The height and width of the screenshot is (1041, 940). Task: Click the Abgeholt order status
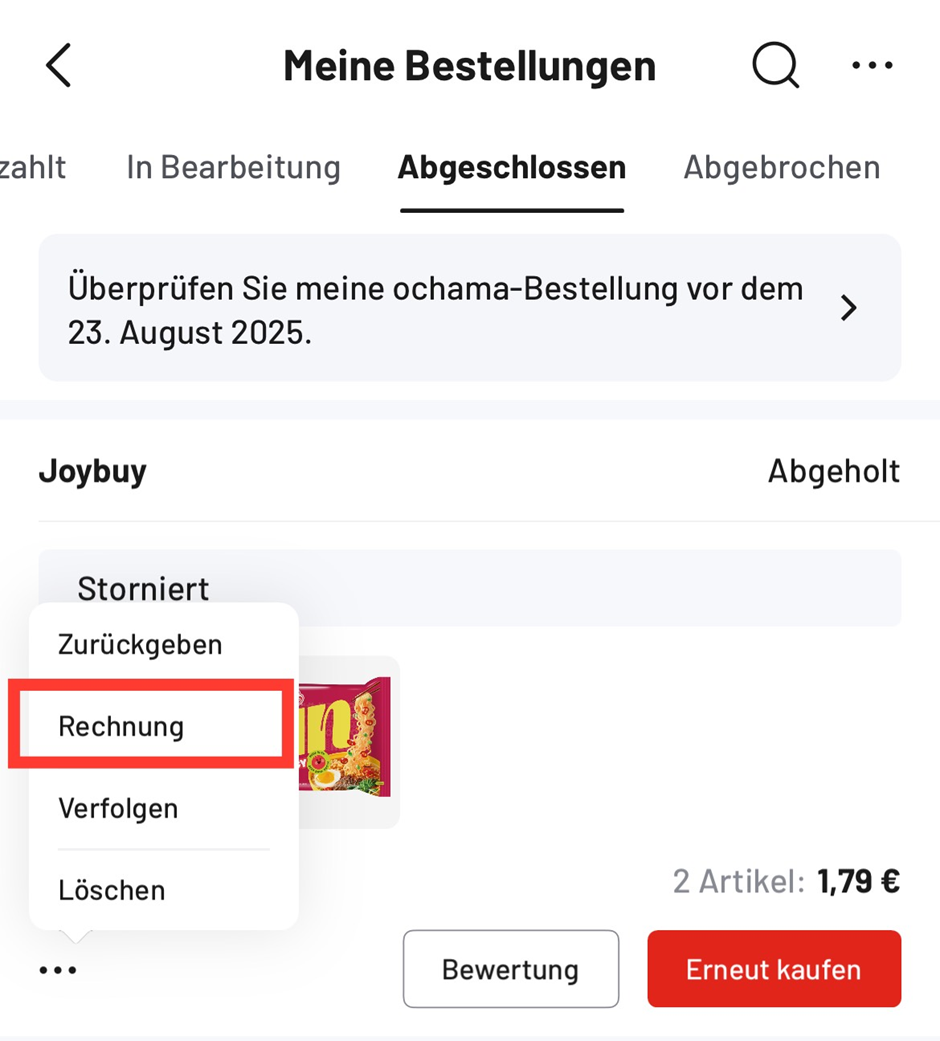(833, 471)
